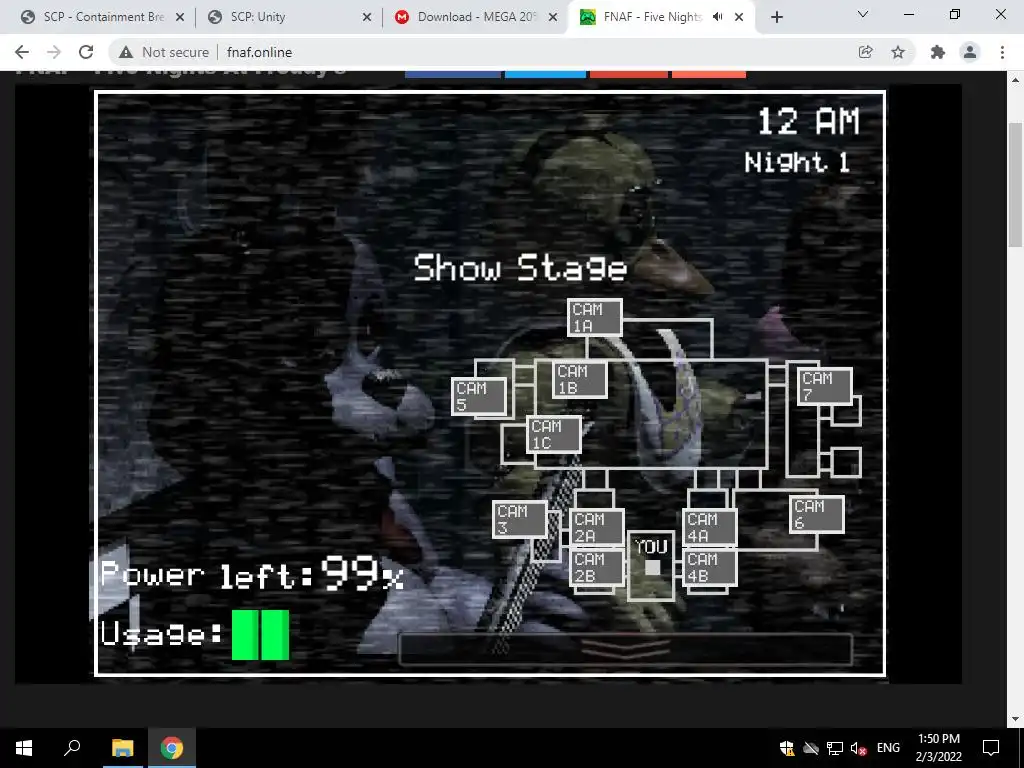Viewport: 1024px width, 768px height.
Task: Switch to CAM 1A Show Stage camera
Action: click(x=594, y=317)
